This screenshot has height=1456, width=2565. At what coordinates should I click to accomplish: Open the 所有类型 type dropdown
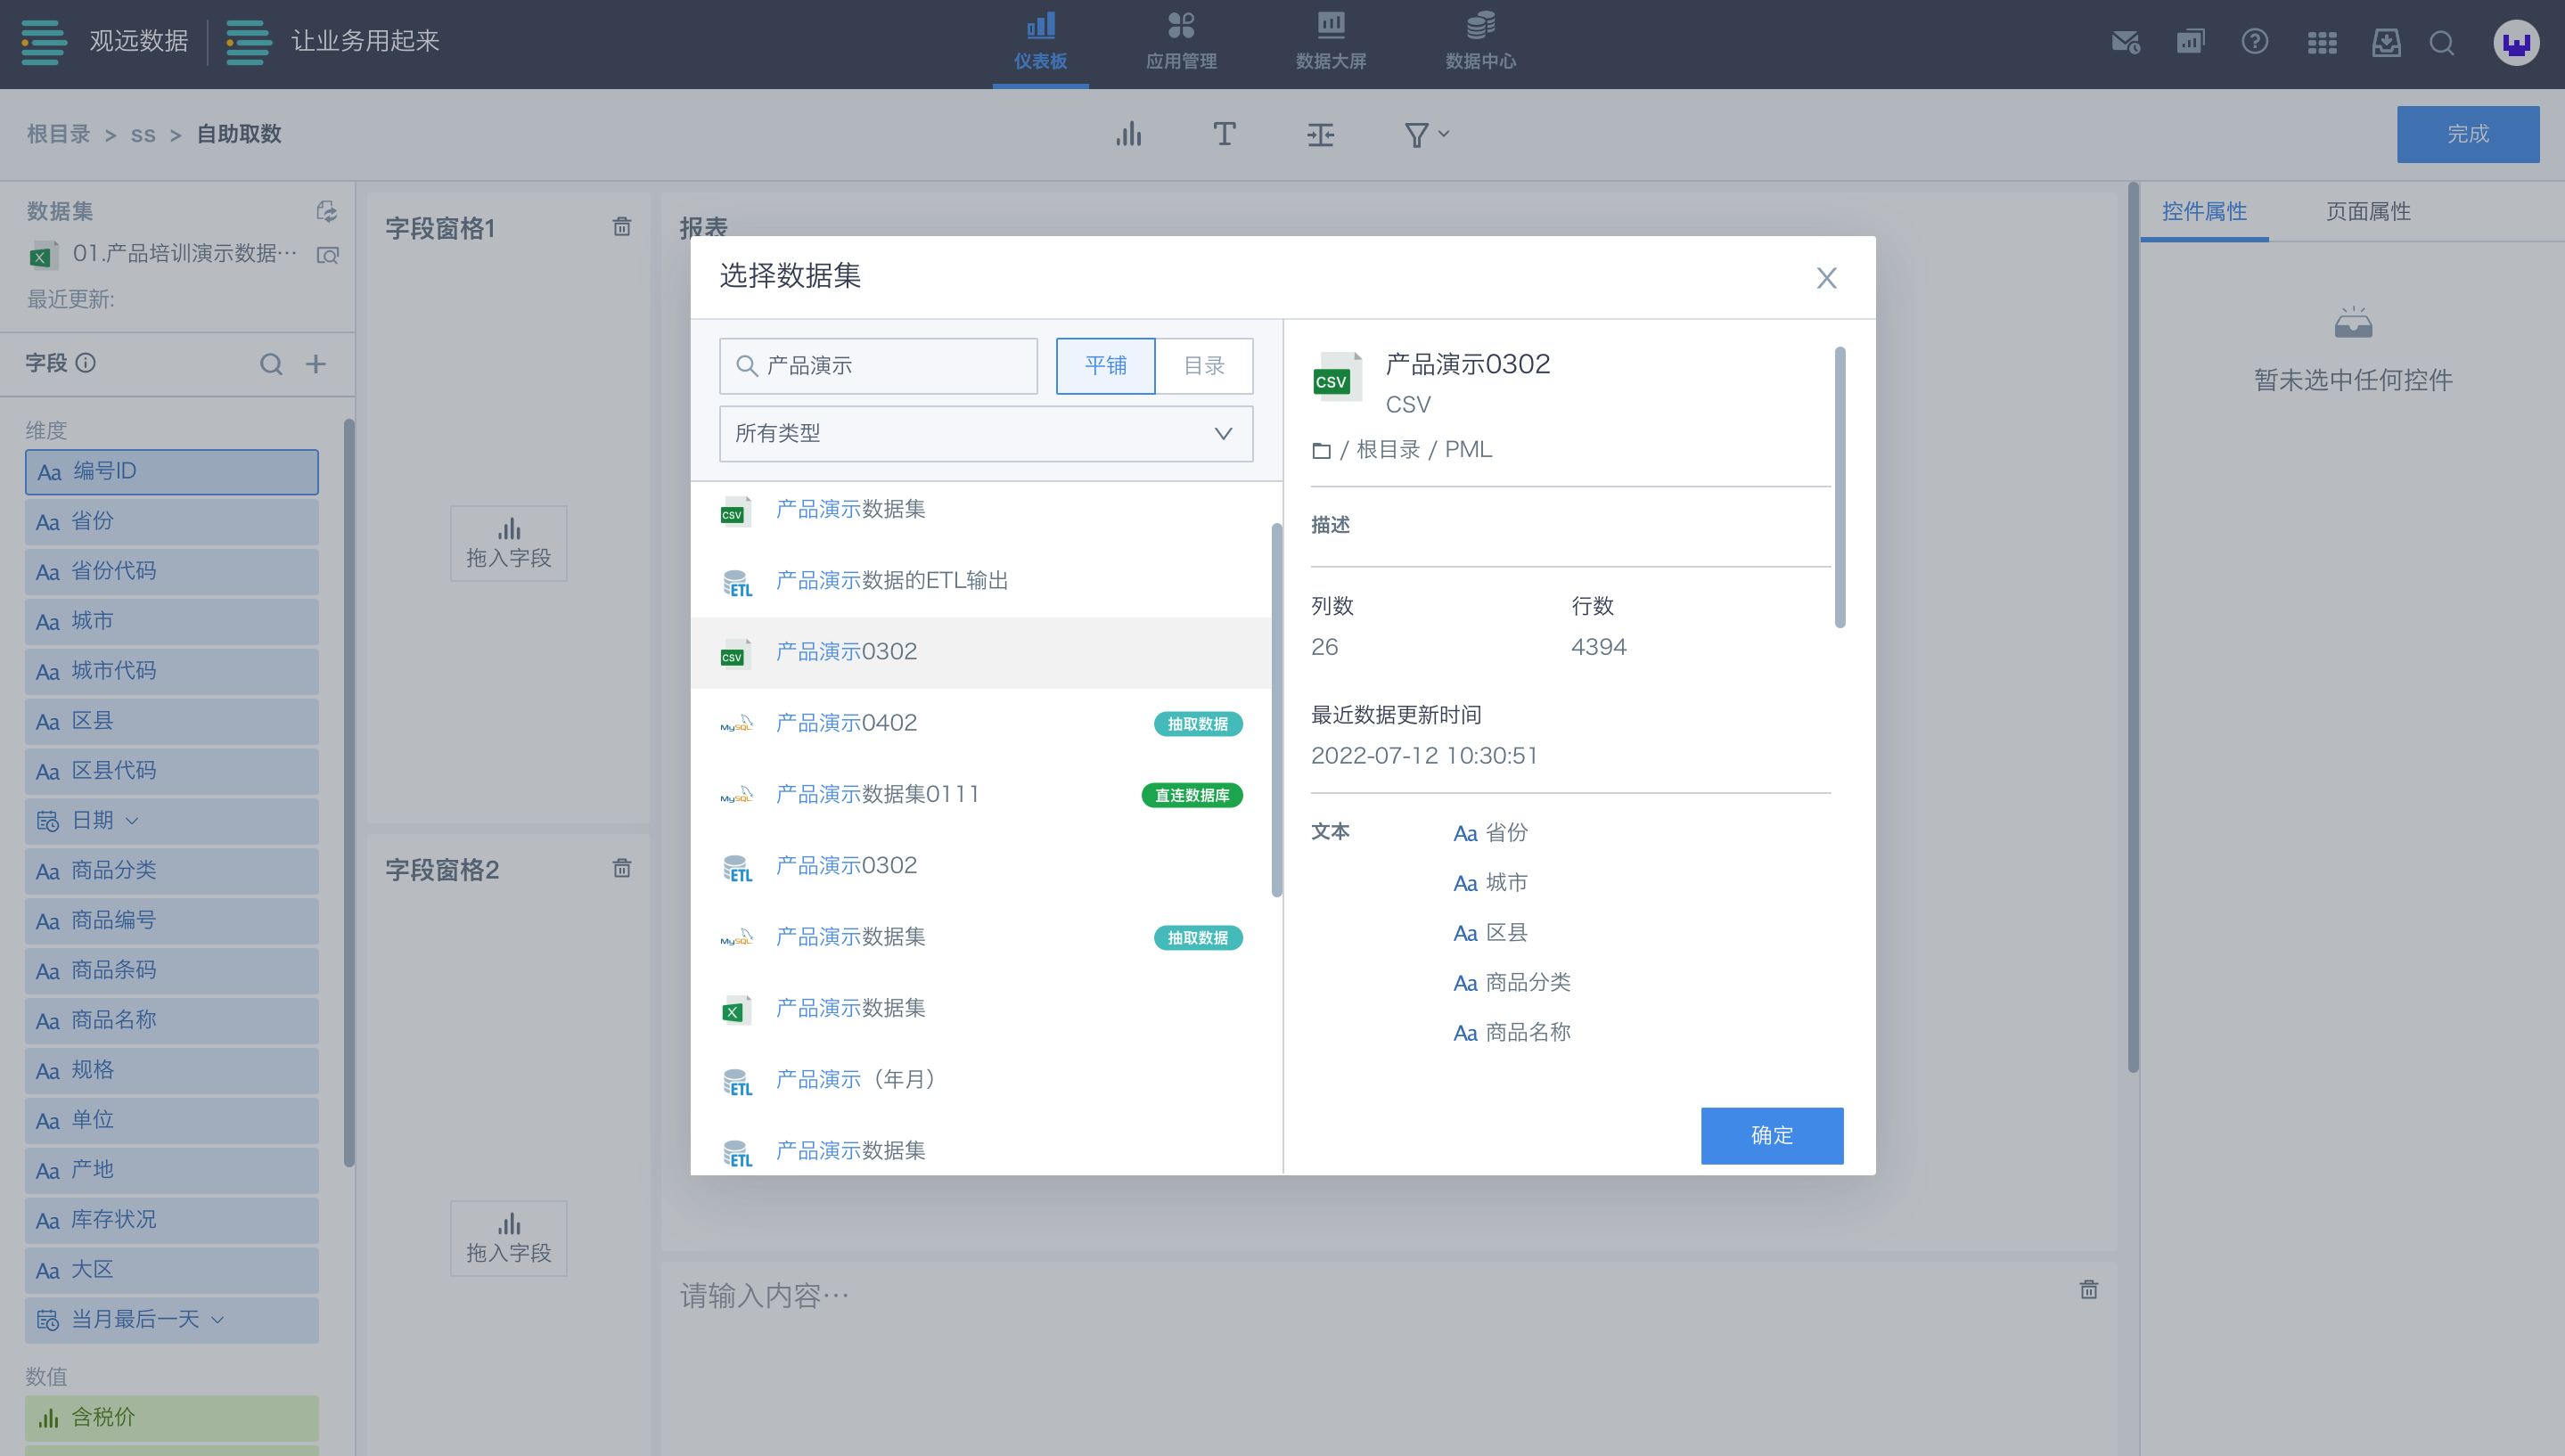(x=985, y=433)
